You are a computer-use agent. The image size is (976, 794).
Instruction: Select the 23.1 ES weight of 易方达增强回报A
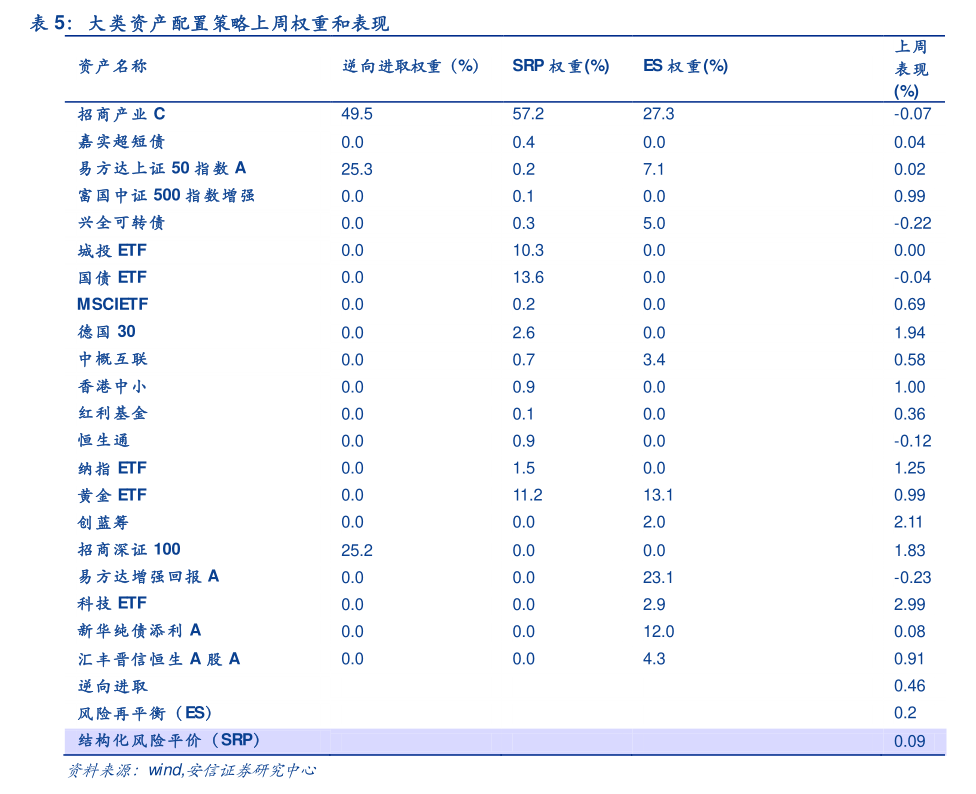point(656,577)
